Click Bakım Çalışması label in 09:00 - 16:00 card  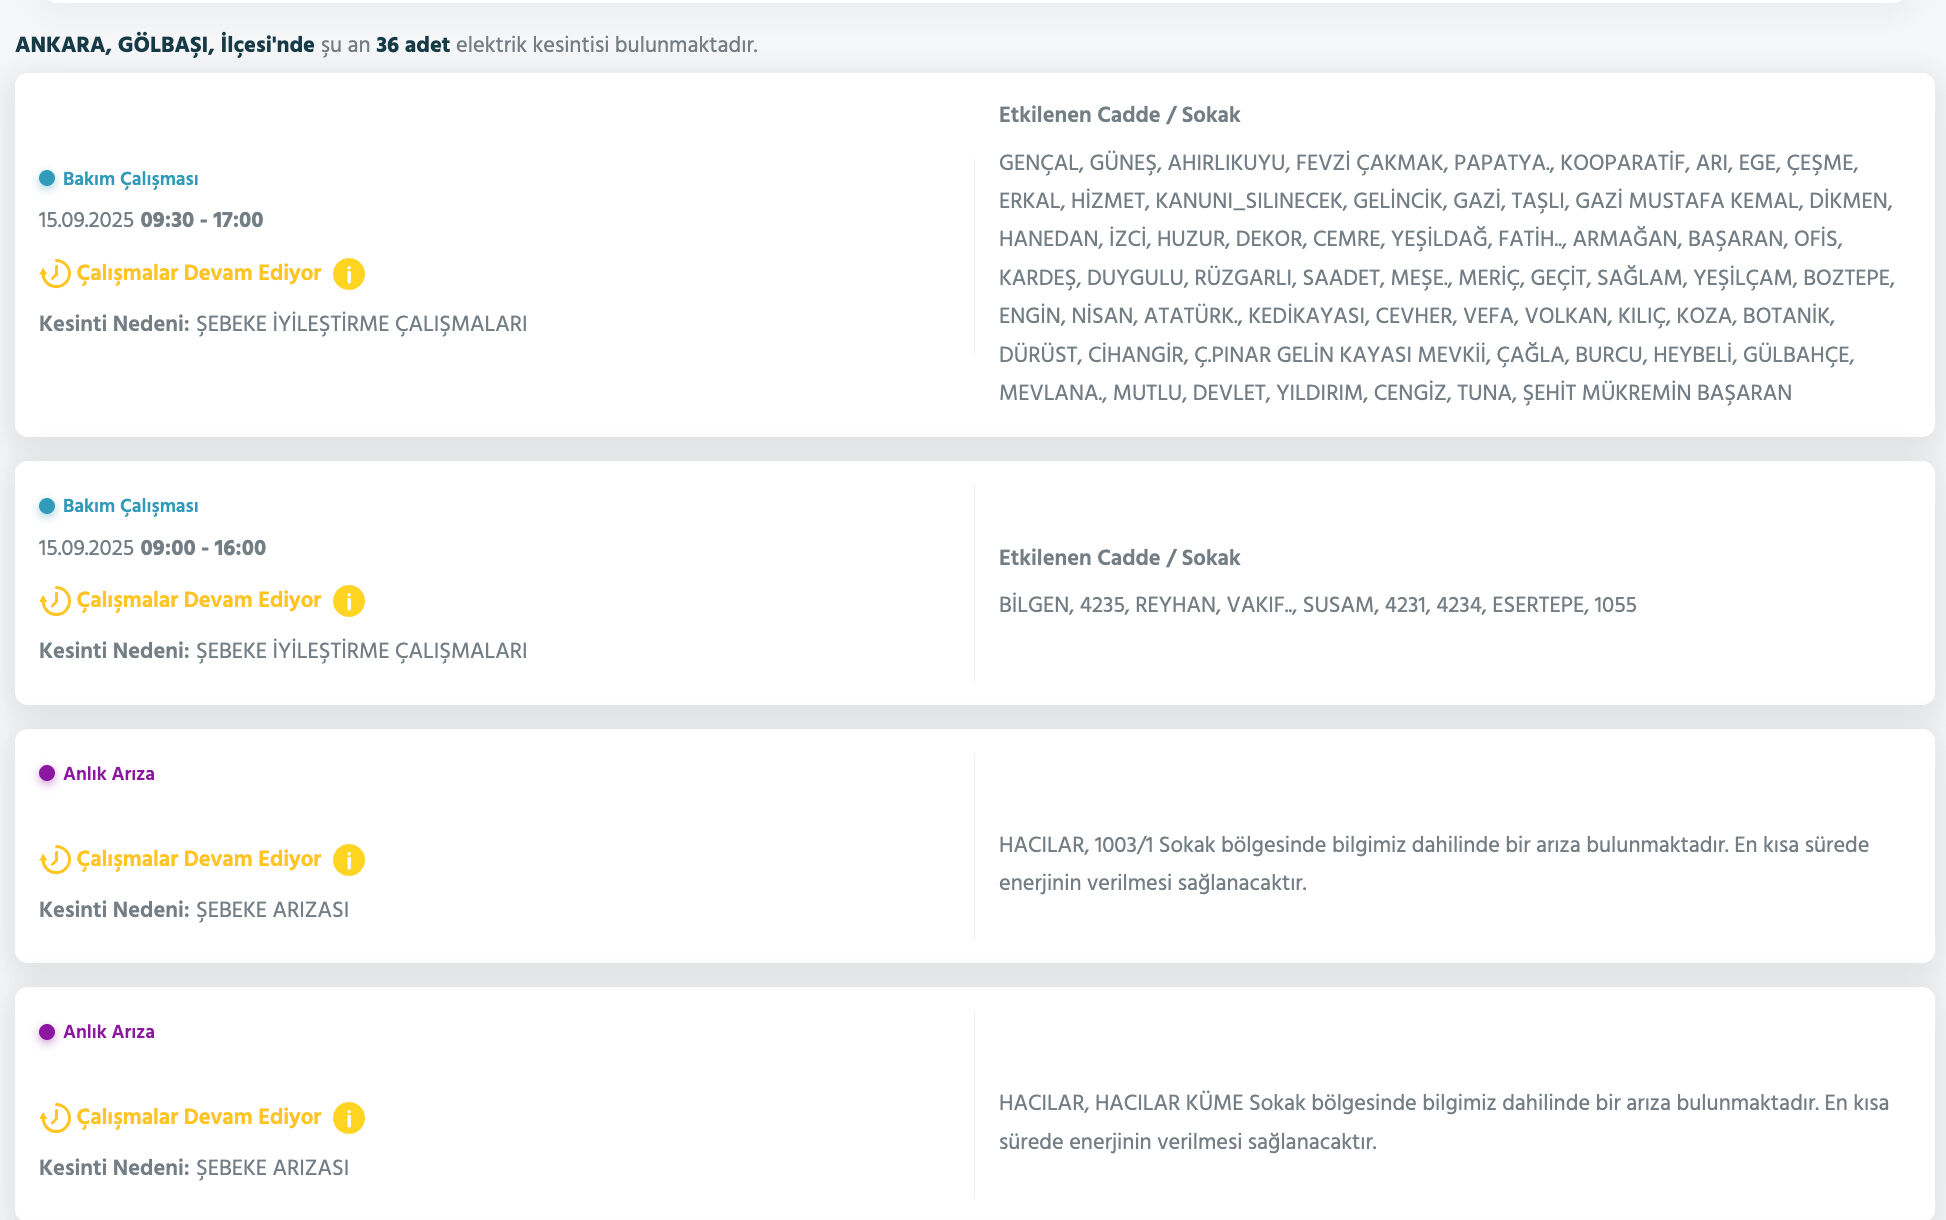point(130,506)
